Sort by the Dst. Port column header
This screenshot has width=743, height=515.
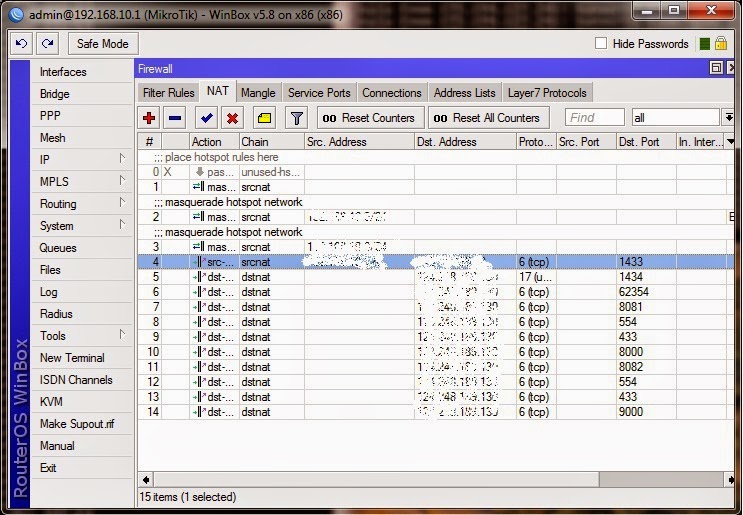[x=646, y=142]
